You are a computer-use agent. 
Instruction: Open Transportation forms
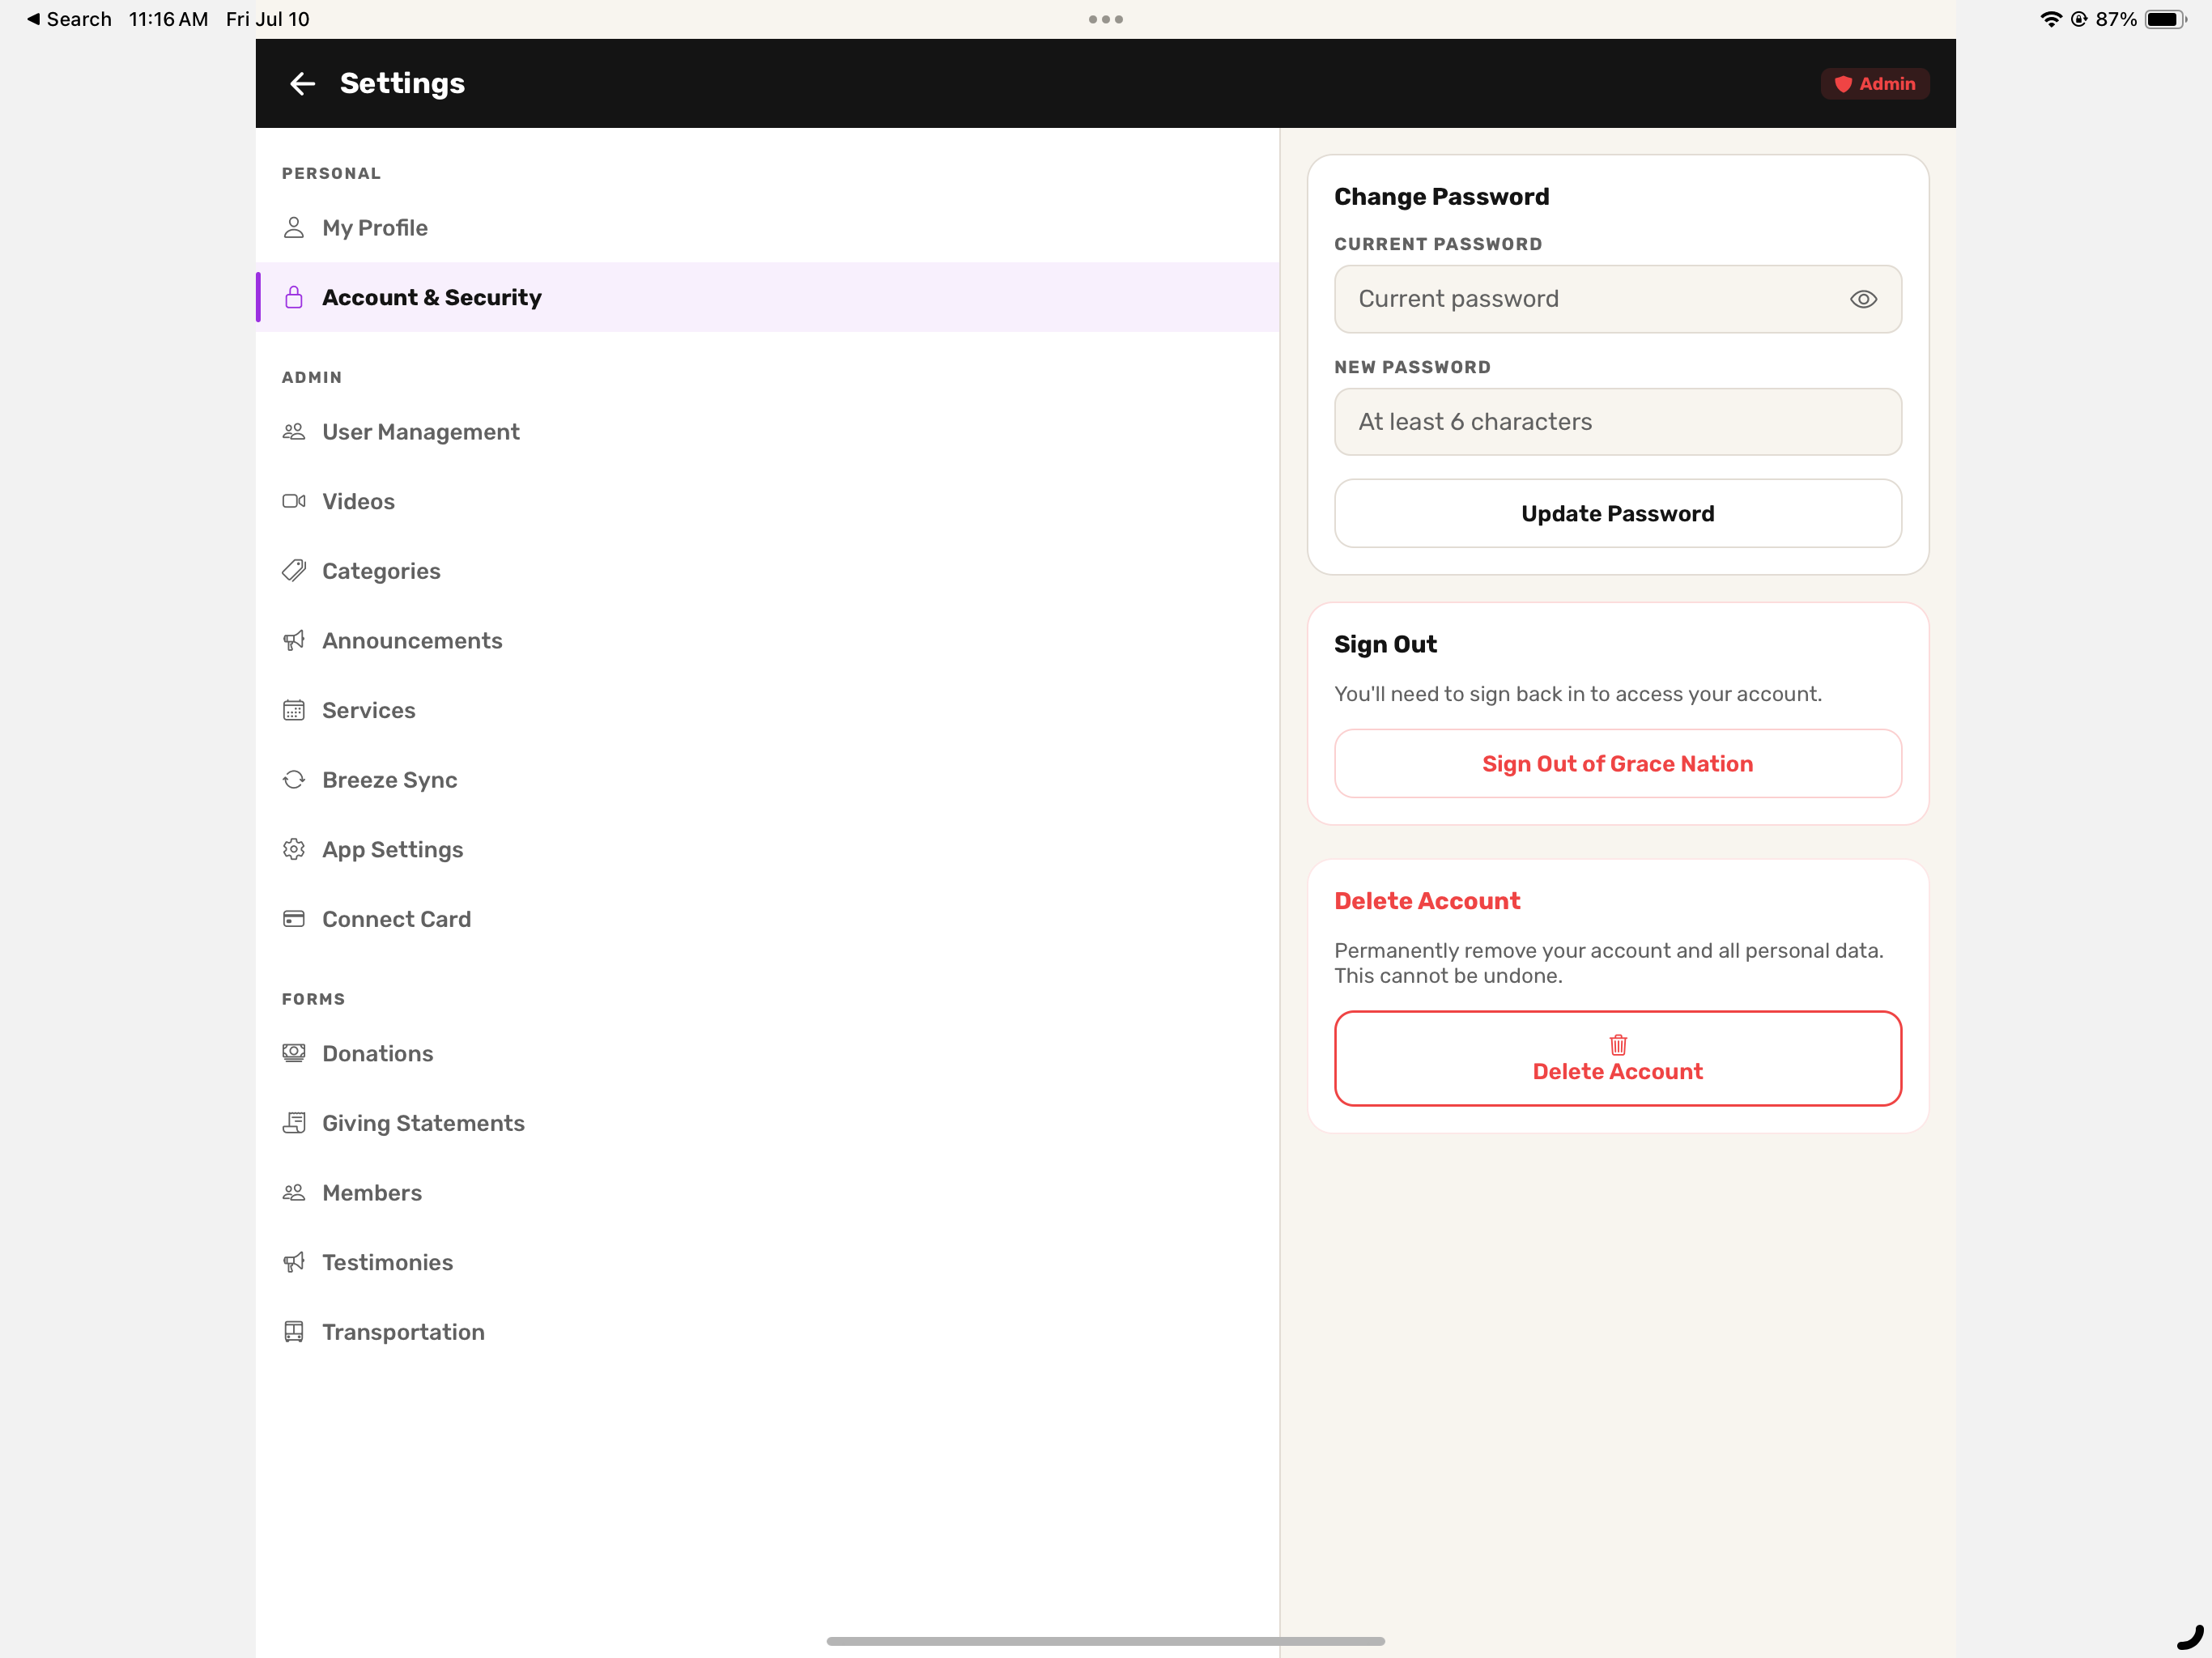[768, 1332]
